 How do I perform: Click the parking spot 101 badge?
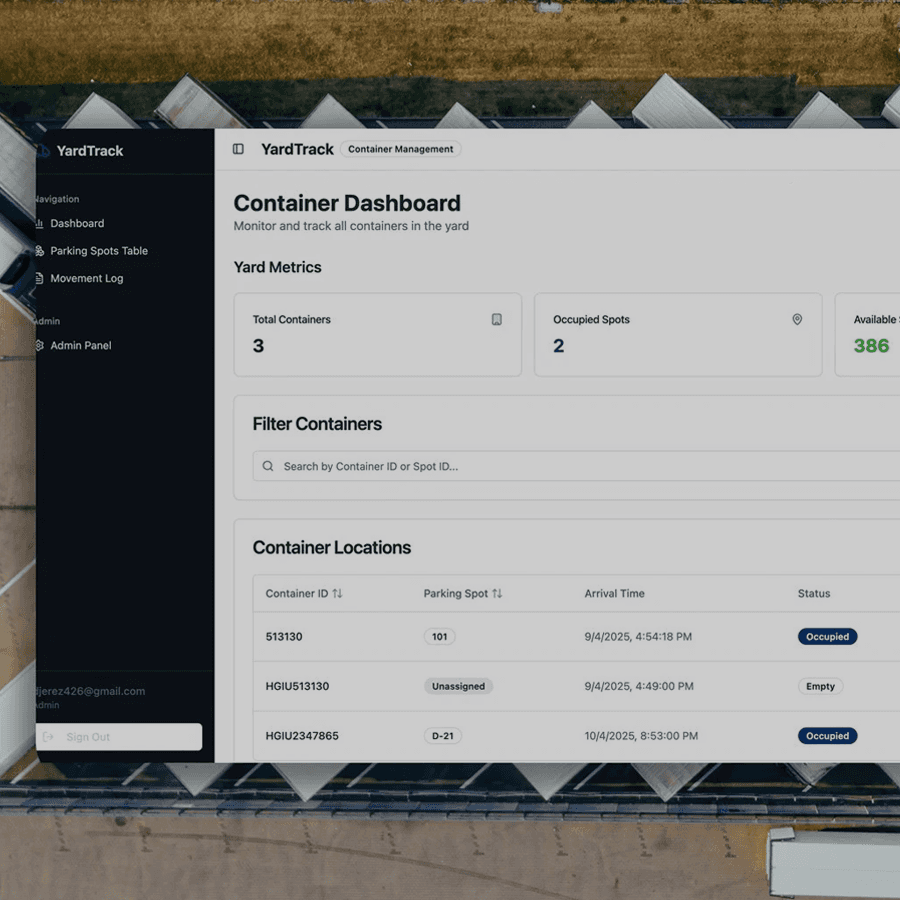point(440,637)
